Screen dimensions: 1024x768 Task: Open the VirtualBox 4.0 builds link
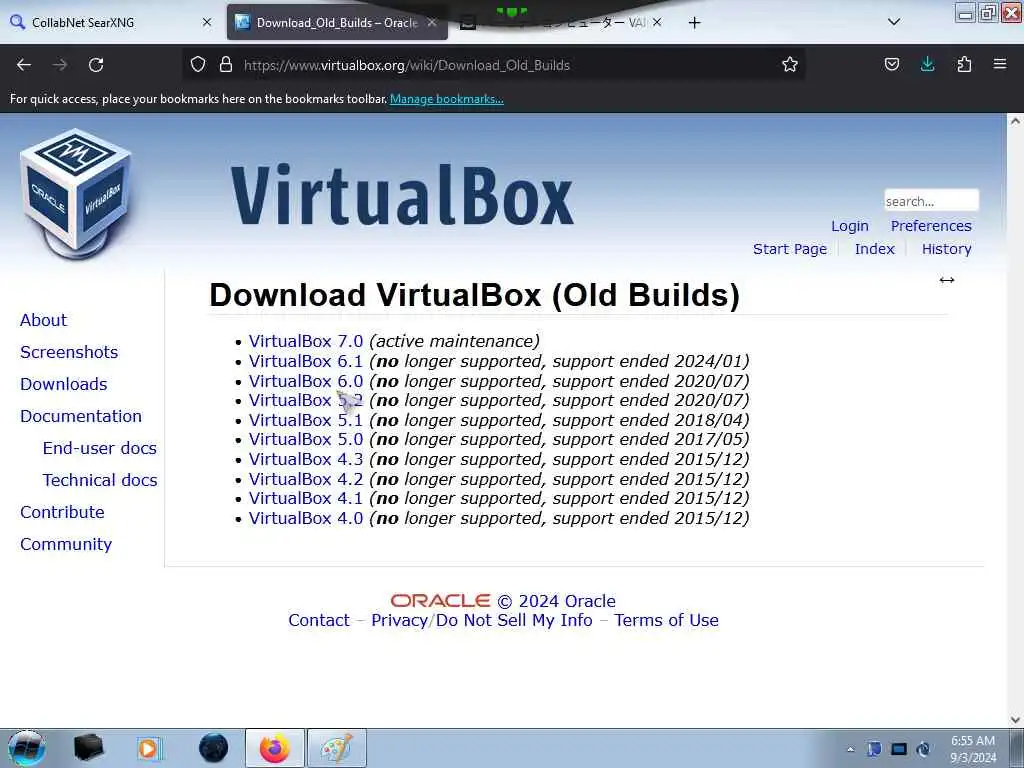pyautogui.click(x=306, y=518)
